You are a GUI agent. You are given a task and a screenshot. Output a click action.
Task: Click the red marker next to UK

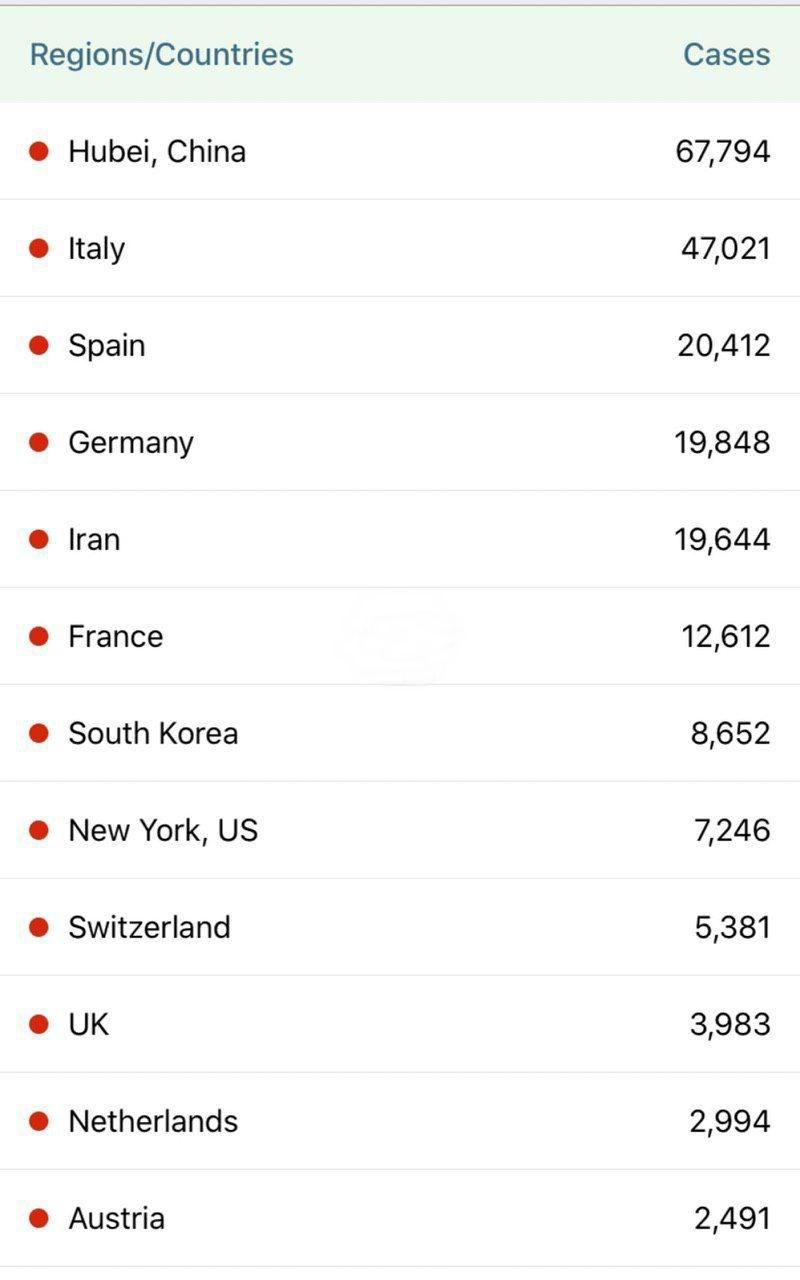click(39, 1024)
